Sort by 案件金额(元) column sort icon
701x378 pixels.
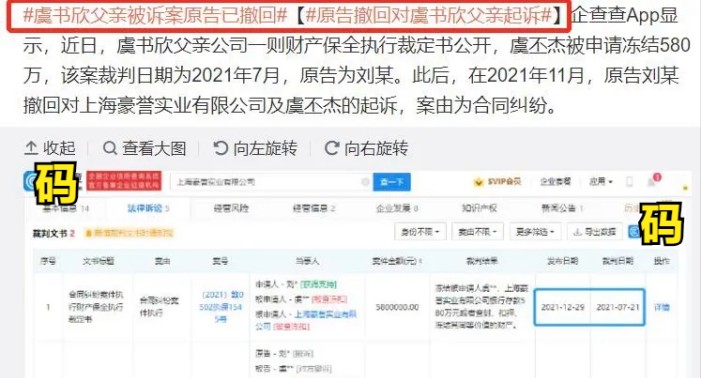point(421,261)
